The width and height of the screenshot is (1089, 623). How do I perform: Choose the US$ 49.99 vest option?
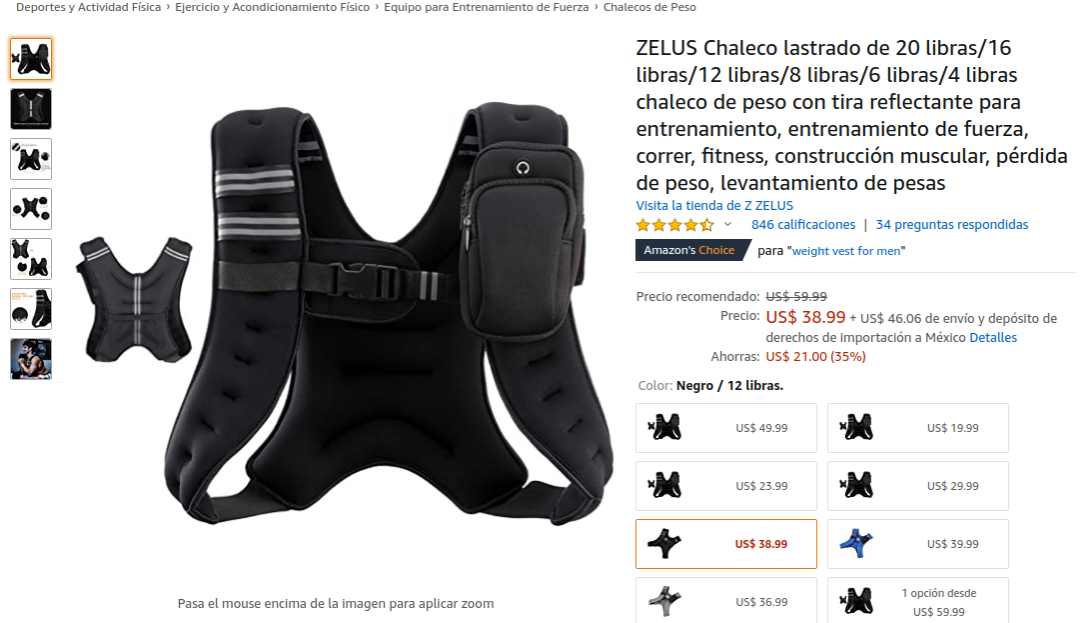(x=726, y=428)
